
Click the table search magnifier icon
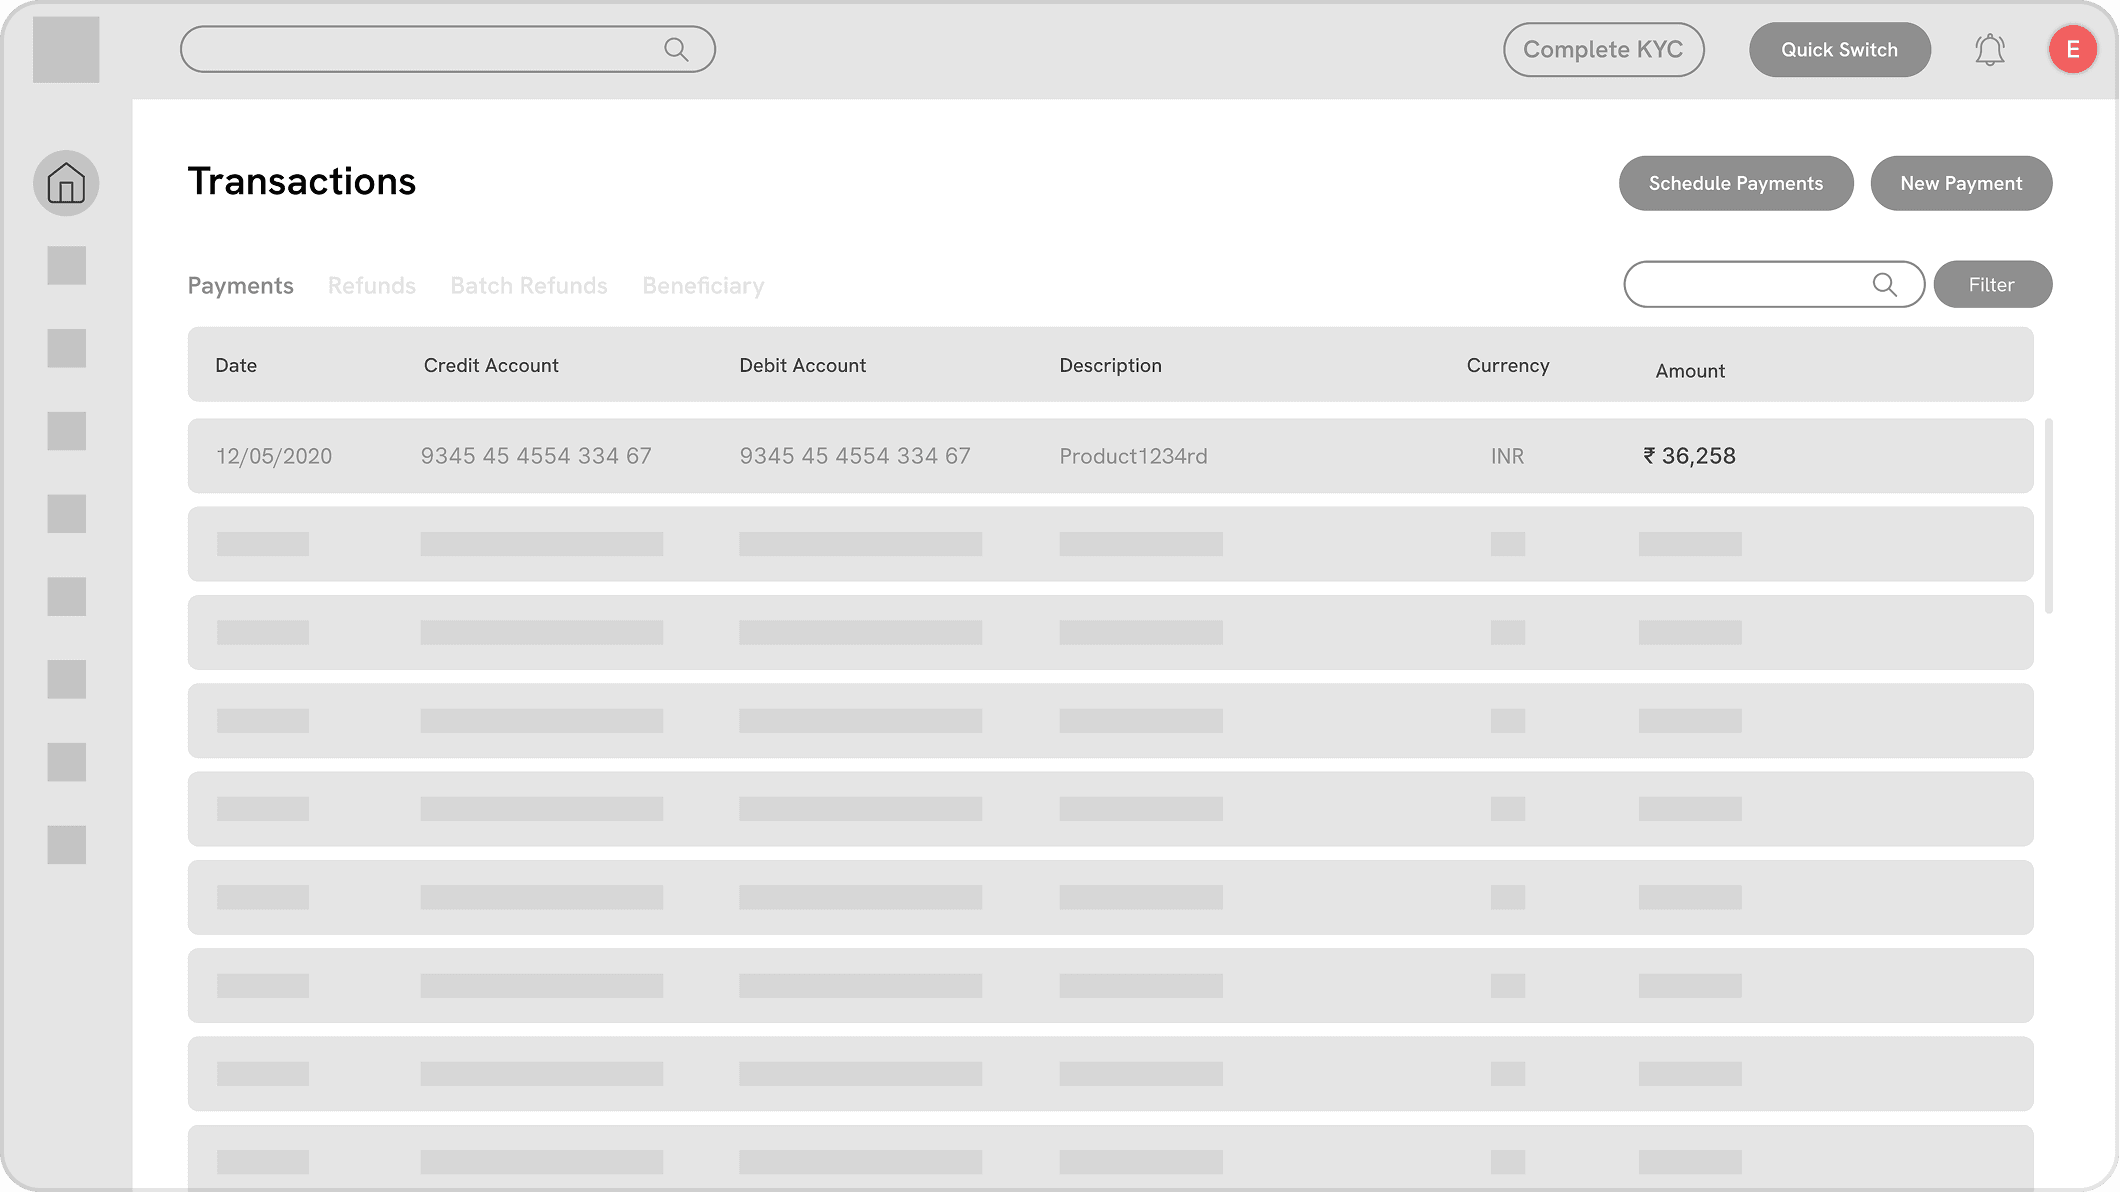pos(1884,284)
